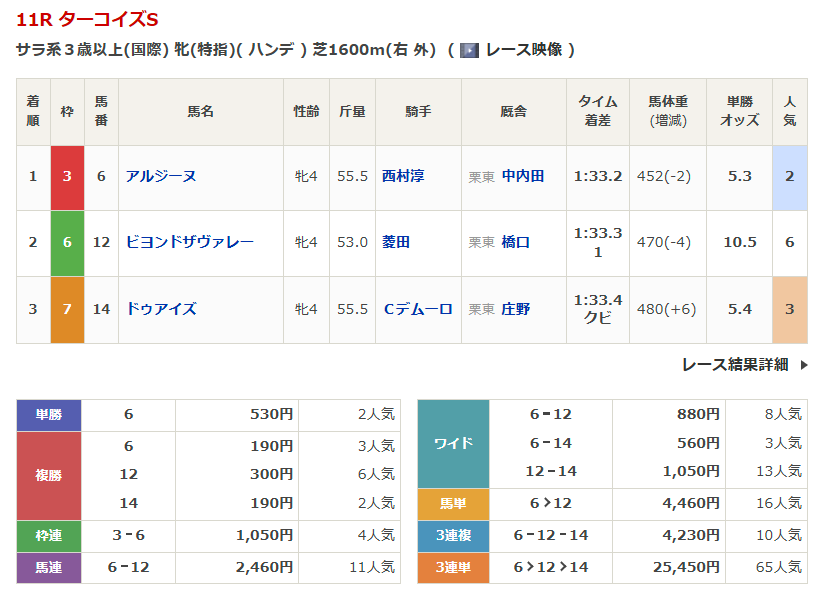Select the 11R ターコイズS race title
This screenshot has height=593, width=828.
click(x=87, y=20)
